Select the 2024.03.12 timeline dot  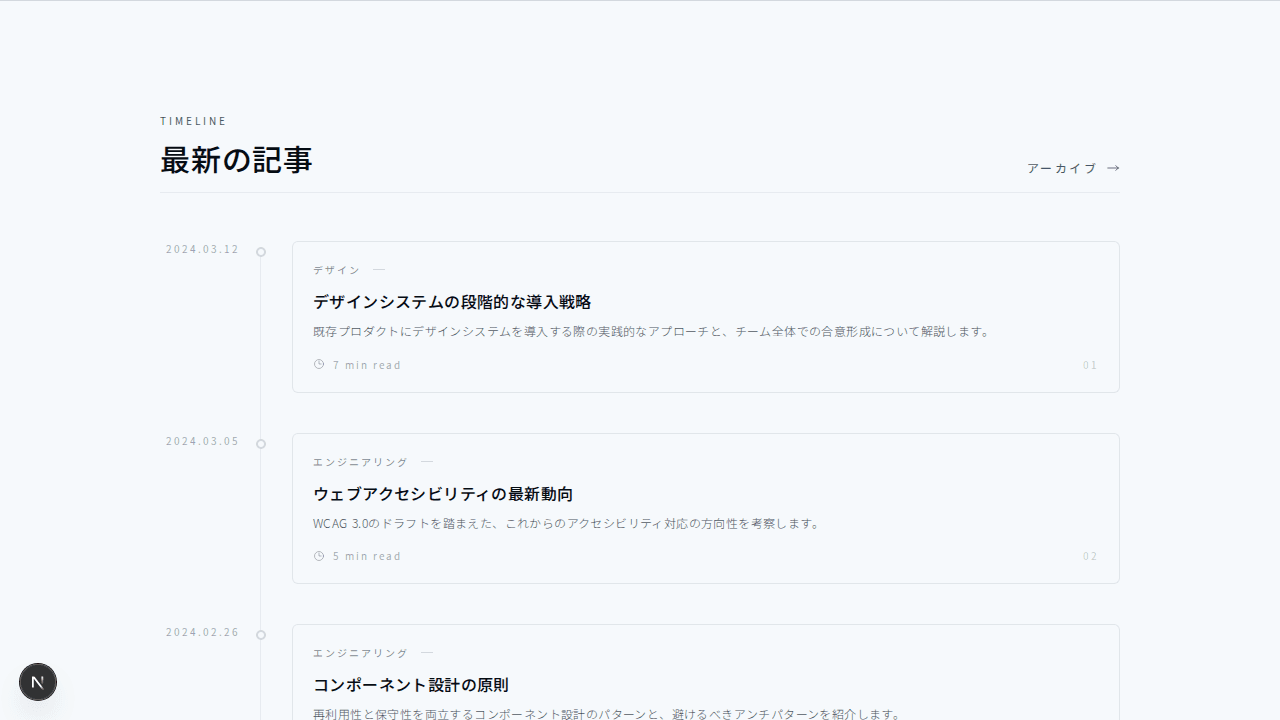[261, 252]
